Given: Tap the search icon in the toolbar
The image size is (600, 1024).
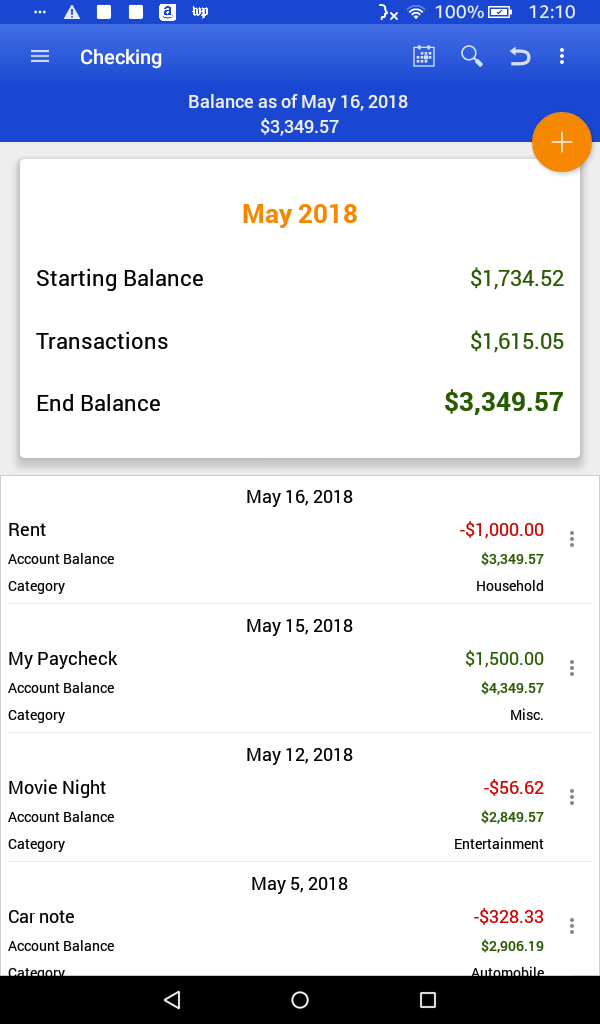Looking at the screenshot, I should 471,57.
